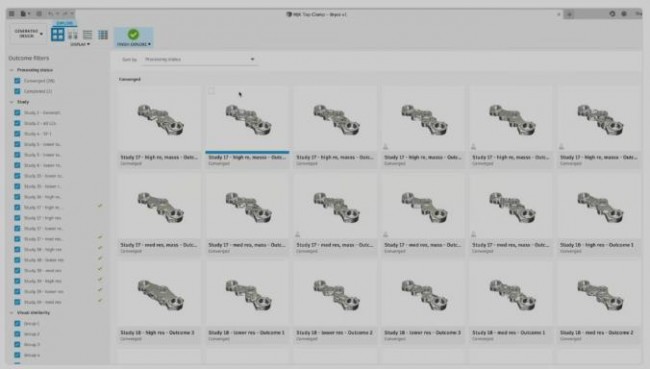This screenshot has height=369, width=650.
Task: Open the Generative Design workspace dropdown
Action: click(x=28, y=34)
